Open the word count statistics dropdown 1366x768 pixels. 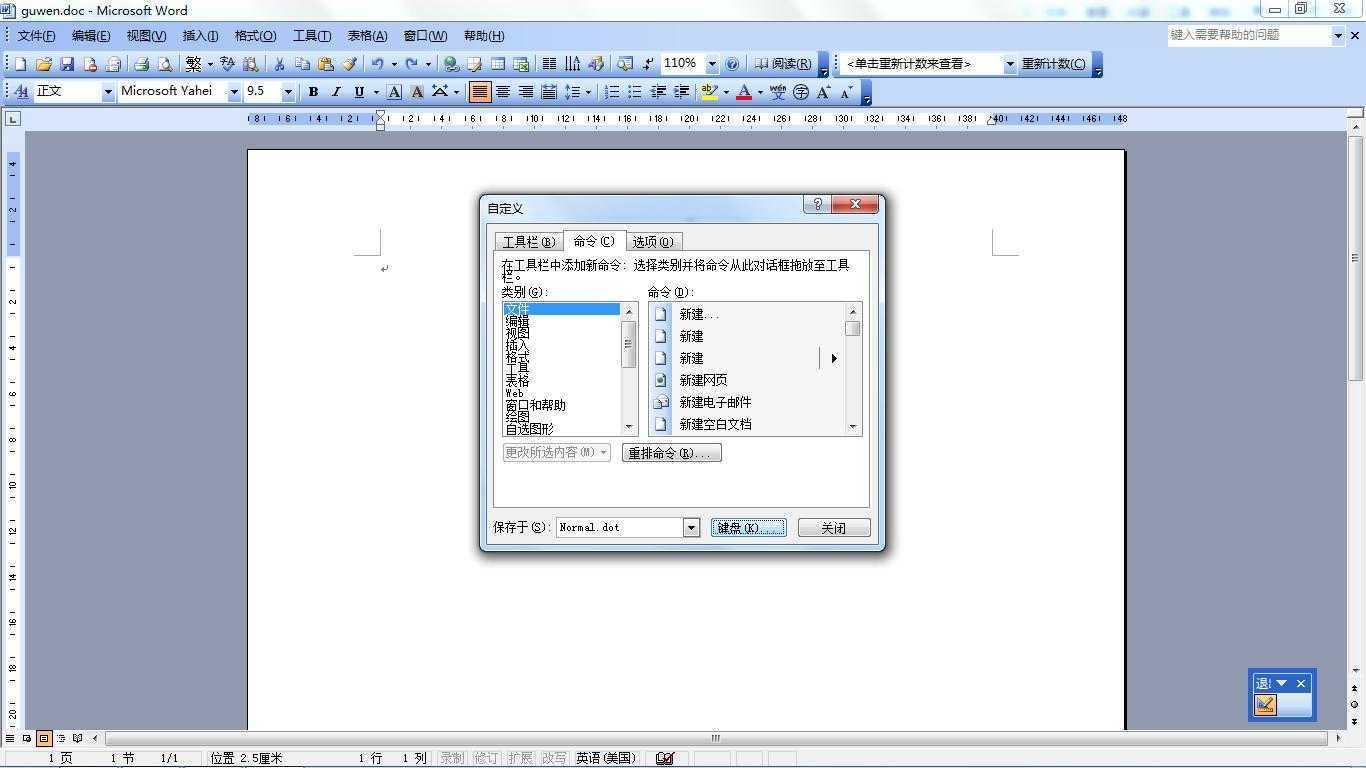click(1010, 64)
